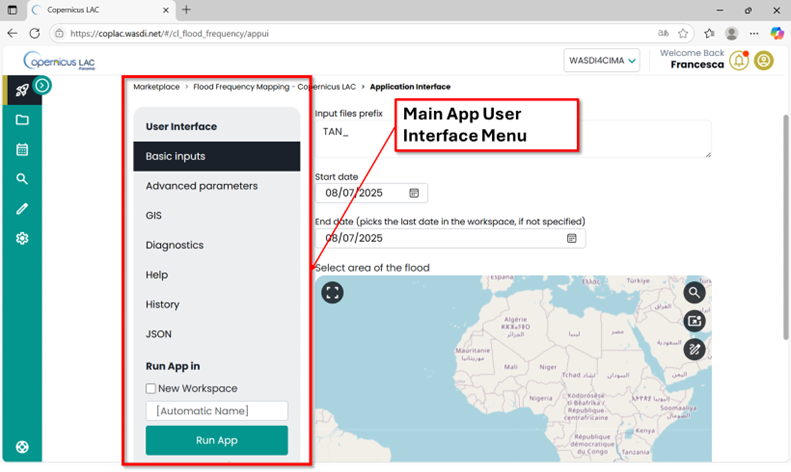Open the Diagnostics menu item
Viewport: 791px width, 472px height.
pos(216,245)
